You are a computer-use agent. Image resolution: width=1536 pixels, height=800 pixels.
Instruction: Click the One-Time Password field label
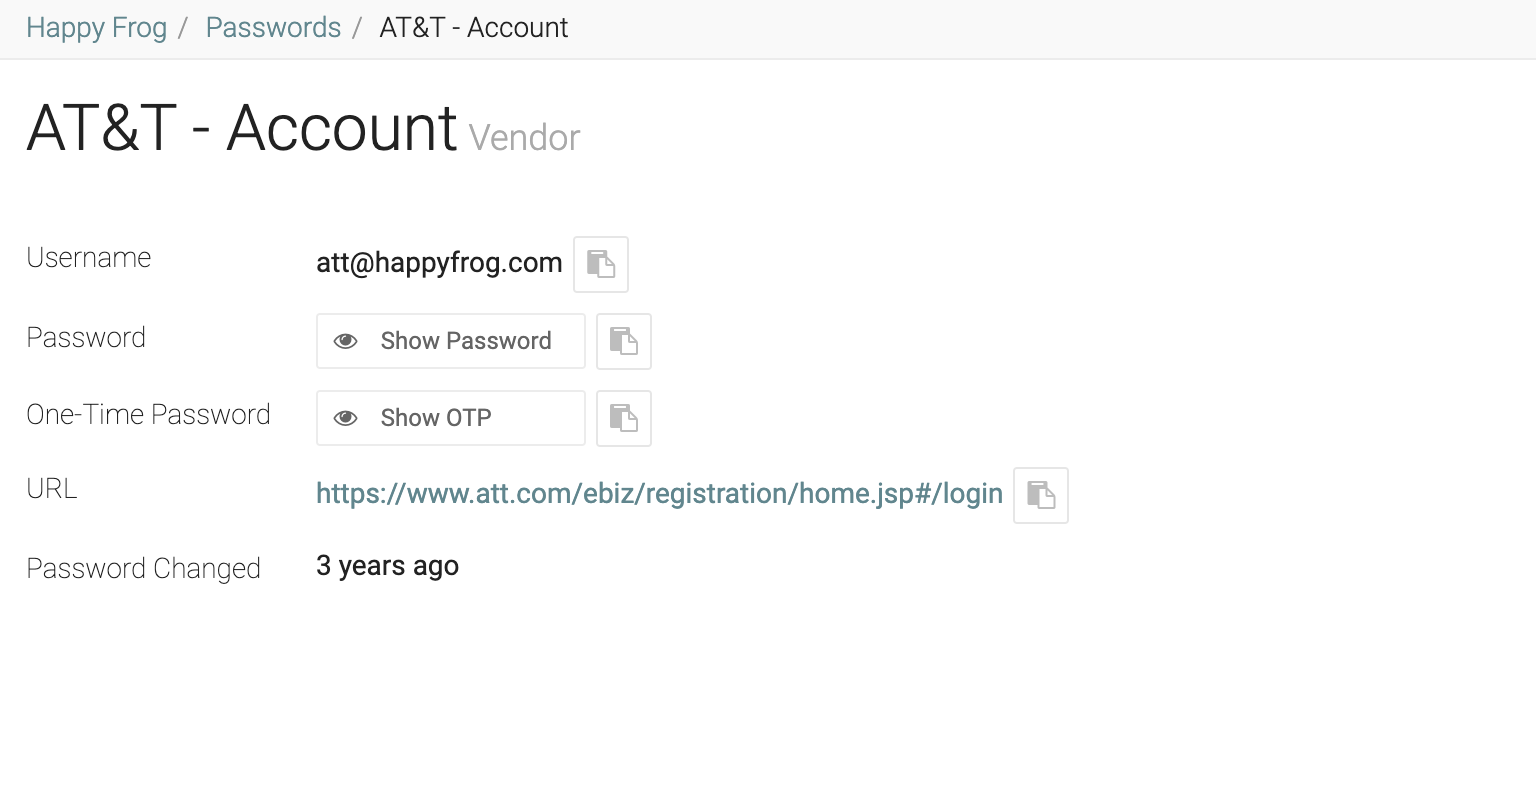148,415
